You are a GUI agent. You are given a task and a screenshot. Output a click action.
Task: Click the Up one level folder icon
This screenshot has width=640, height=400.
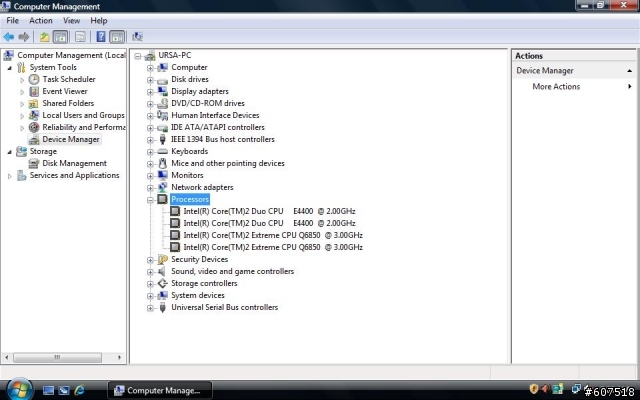(x=44, y=37)
